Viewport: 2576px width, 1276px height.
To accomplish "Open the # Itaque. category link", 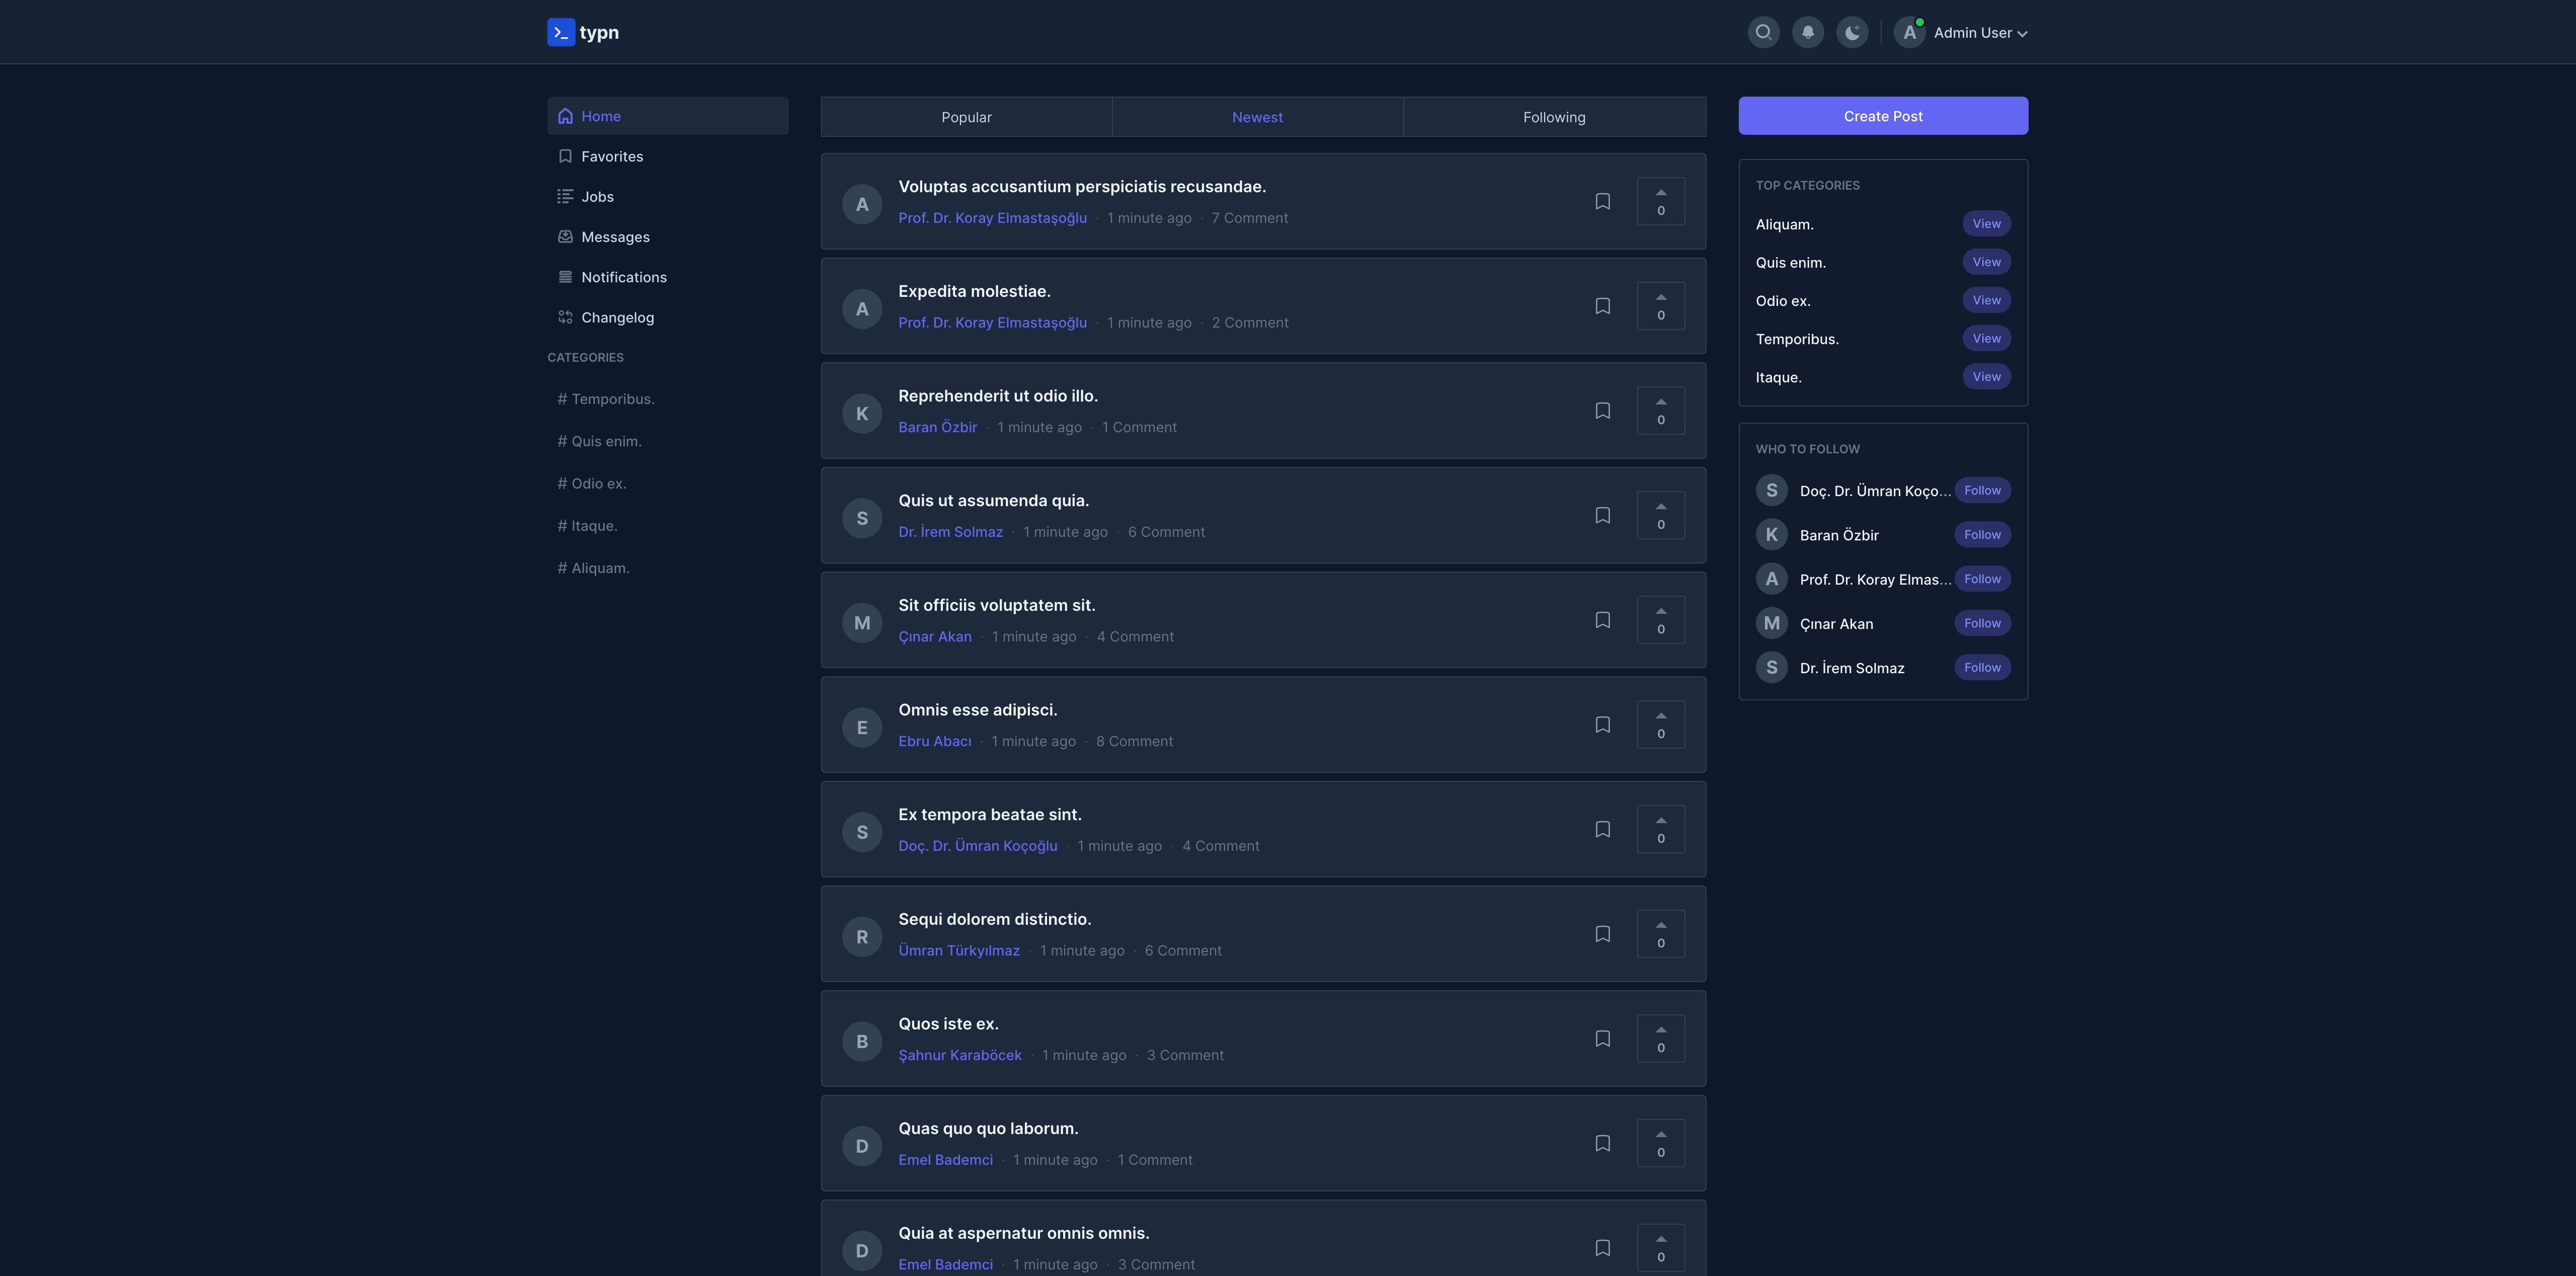I will click(587, 526).
